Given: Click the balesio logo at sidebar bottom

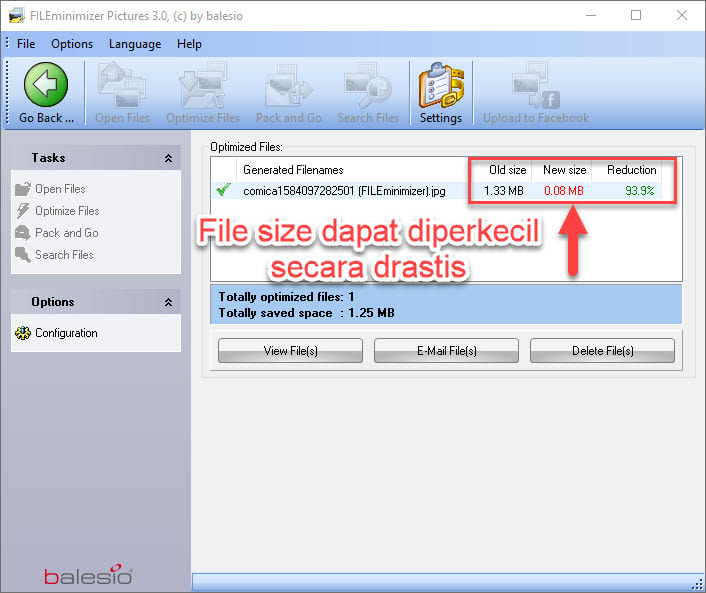Looking at the screenshot, I should coord(88,575).
